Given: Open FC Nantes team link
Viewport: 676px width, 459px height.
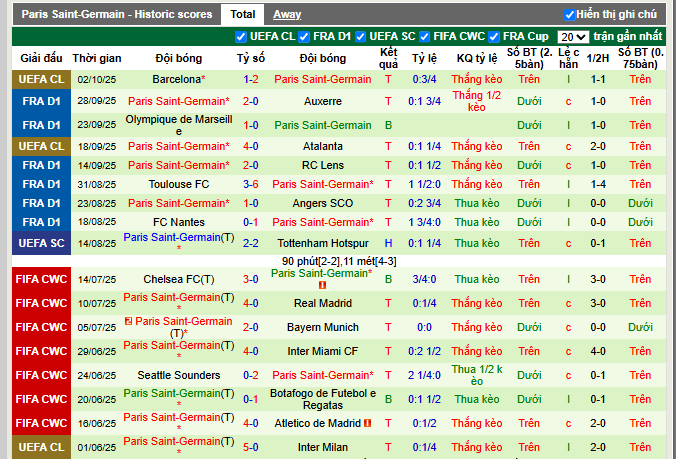Looking at the screenshot, I should [179, 222].
